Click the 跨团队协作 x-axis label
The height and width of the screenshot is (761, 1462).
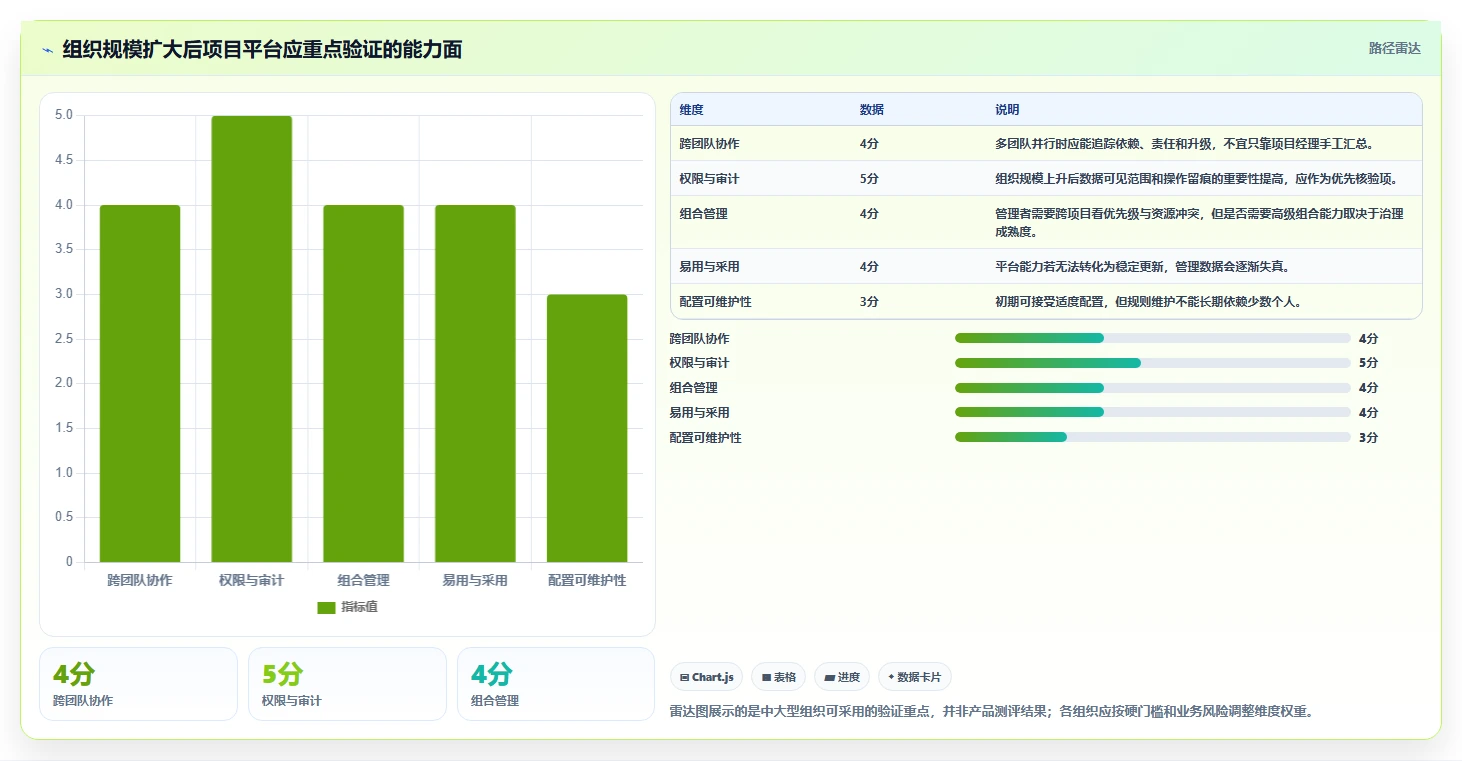pyautogui.click(x=140, y=580)
